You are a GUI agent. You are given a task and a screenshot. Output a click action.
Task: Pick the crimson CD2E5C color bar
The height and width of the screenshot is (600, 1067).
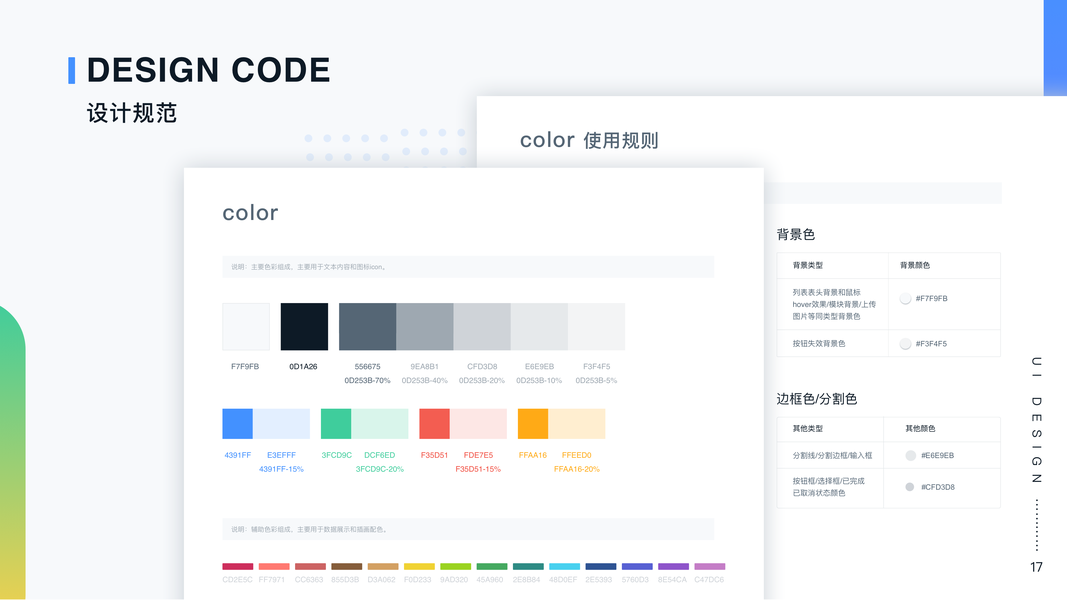point(237,566)
